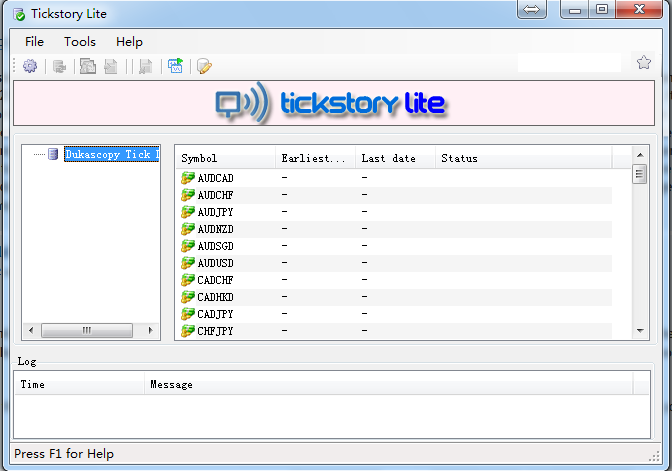Click the CADCHF symbol icon
Viewport: 672px width, 471px height.
[x=188, y=280]
